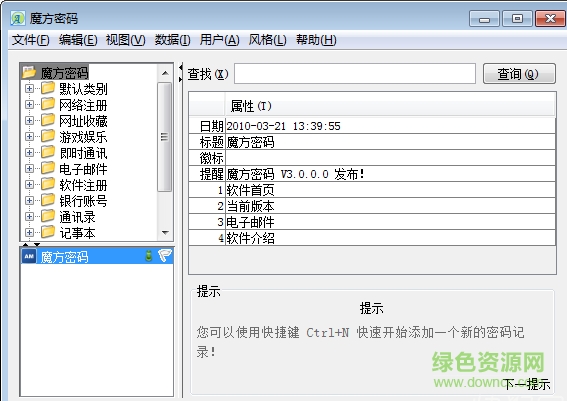Open the 风格(L) menu

click(x=267, y=39)
